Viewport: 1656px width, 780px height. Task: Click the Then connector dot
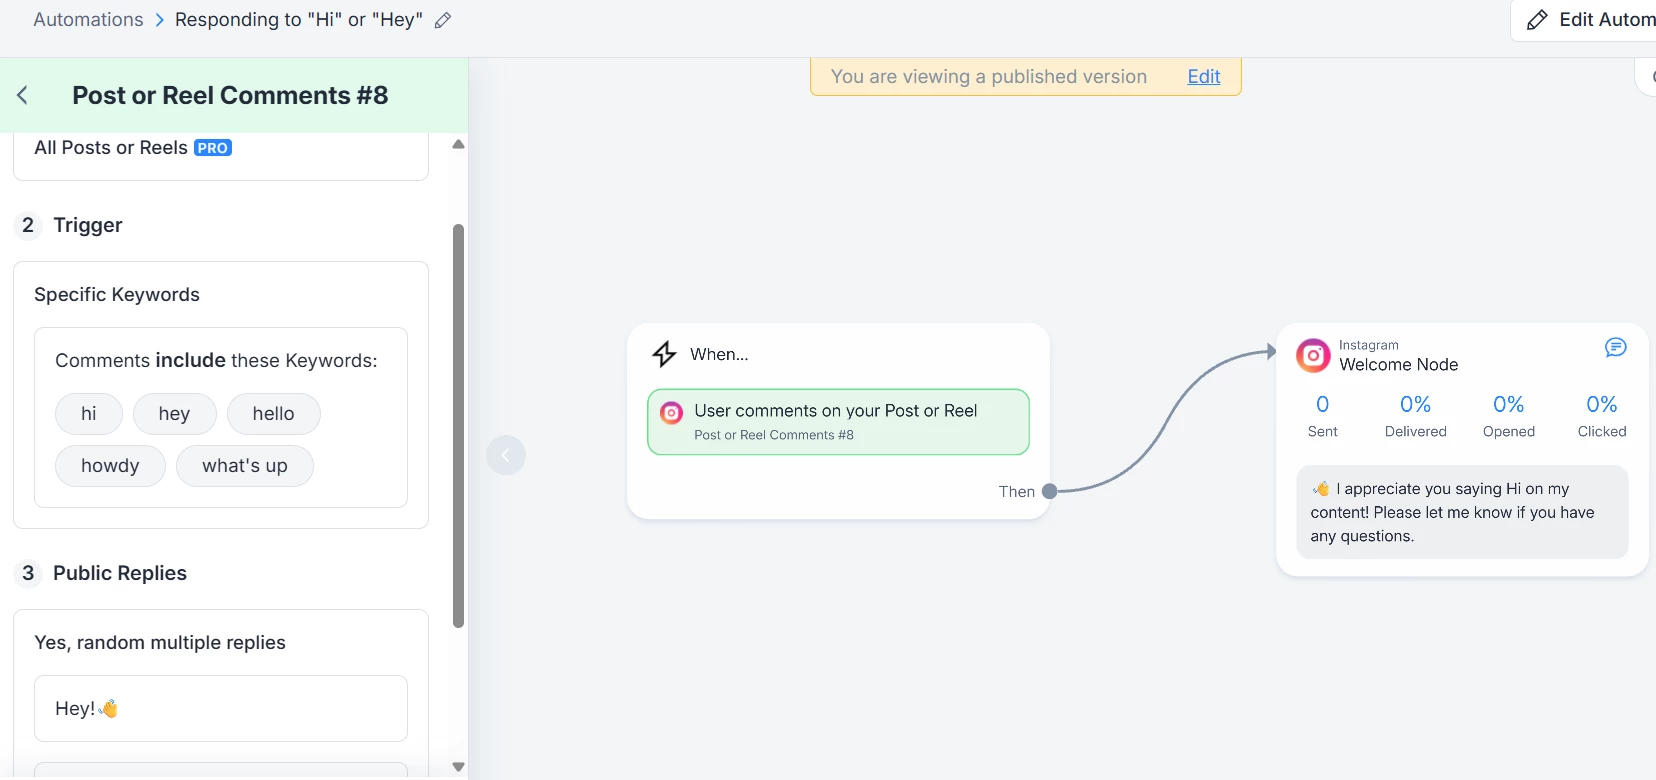point(1049,491)
